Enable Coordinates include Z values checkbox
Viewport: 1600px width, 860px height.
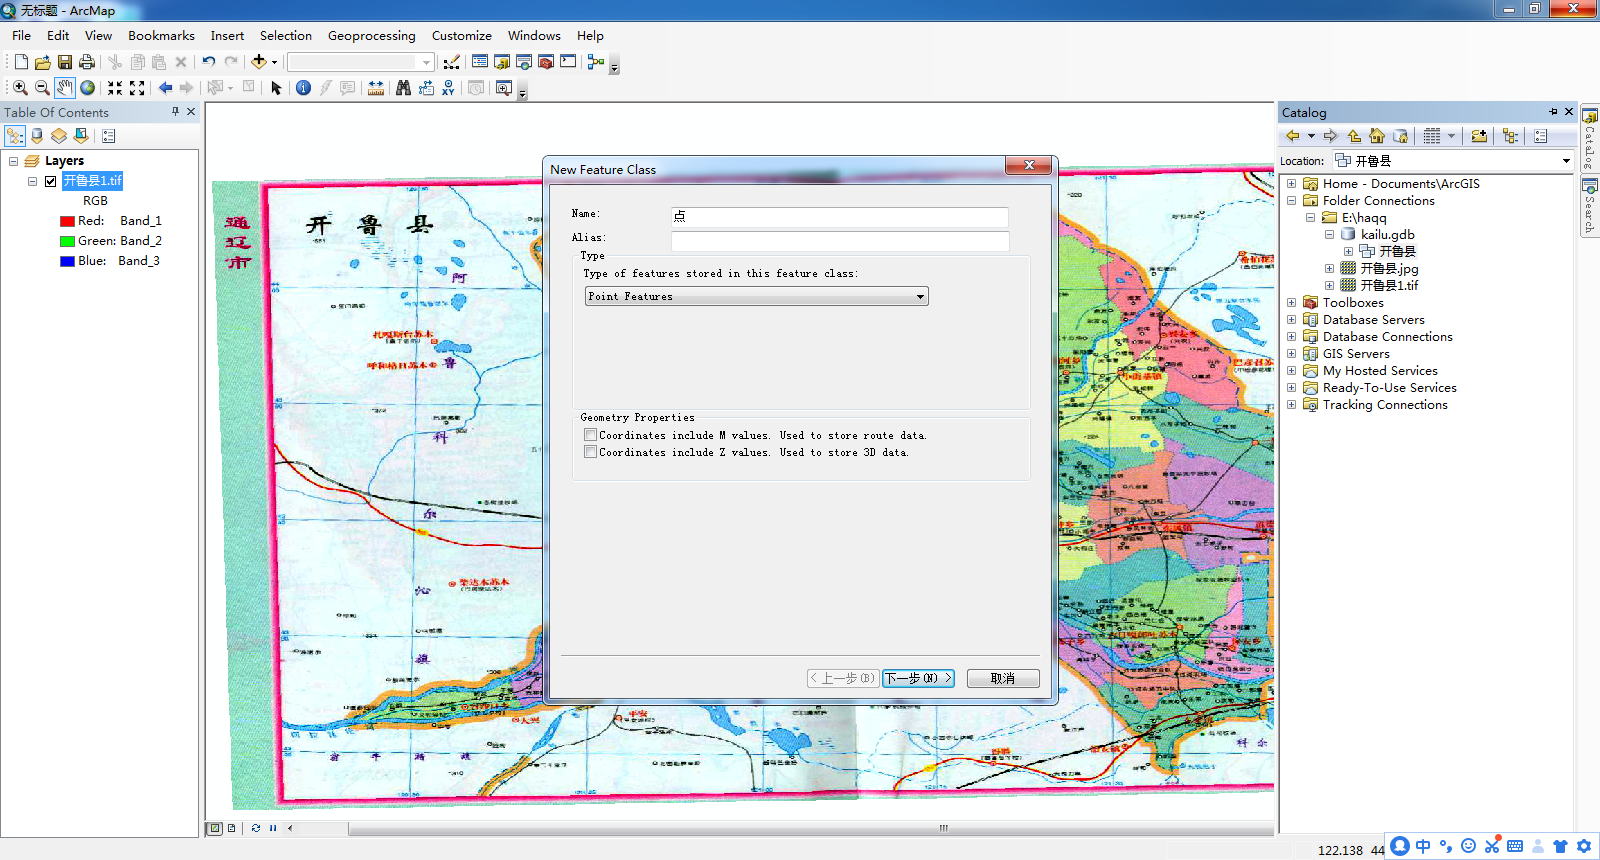tap(591, 452)
